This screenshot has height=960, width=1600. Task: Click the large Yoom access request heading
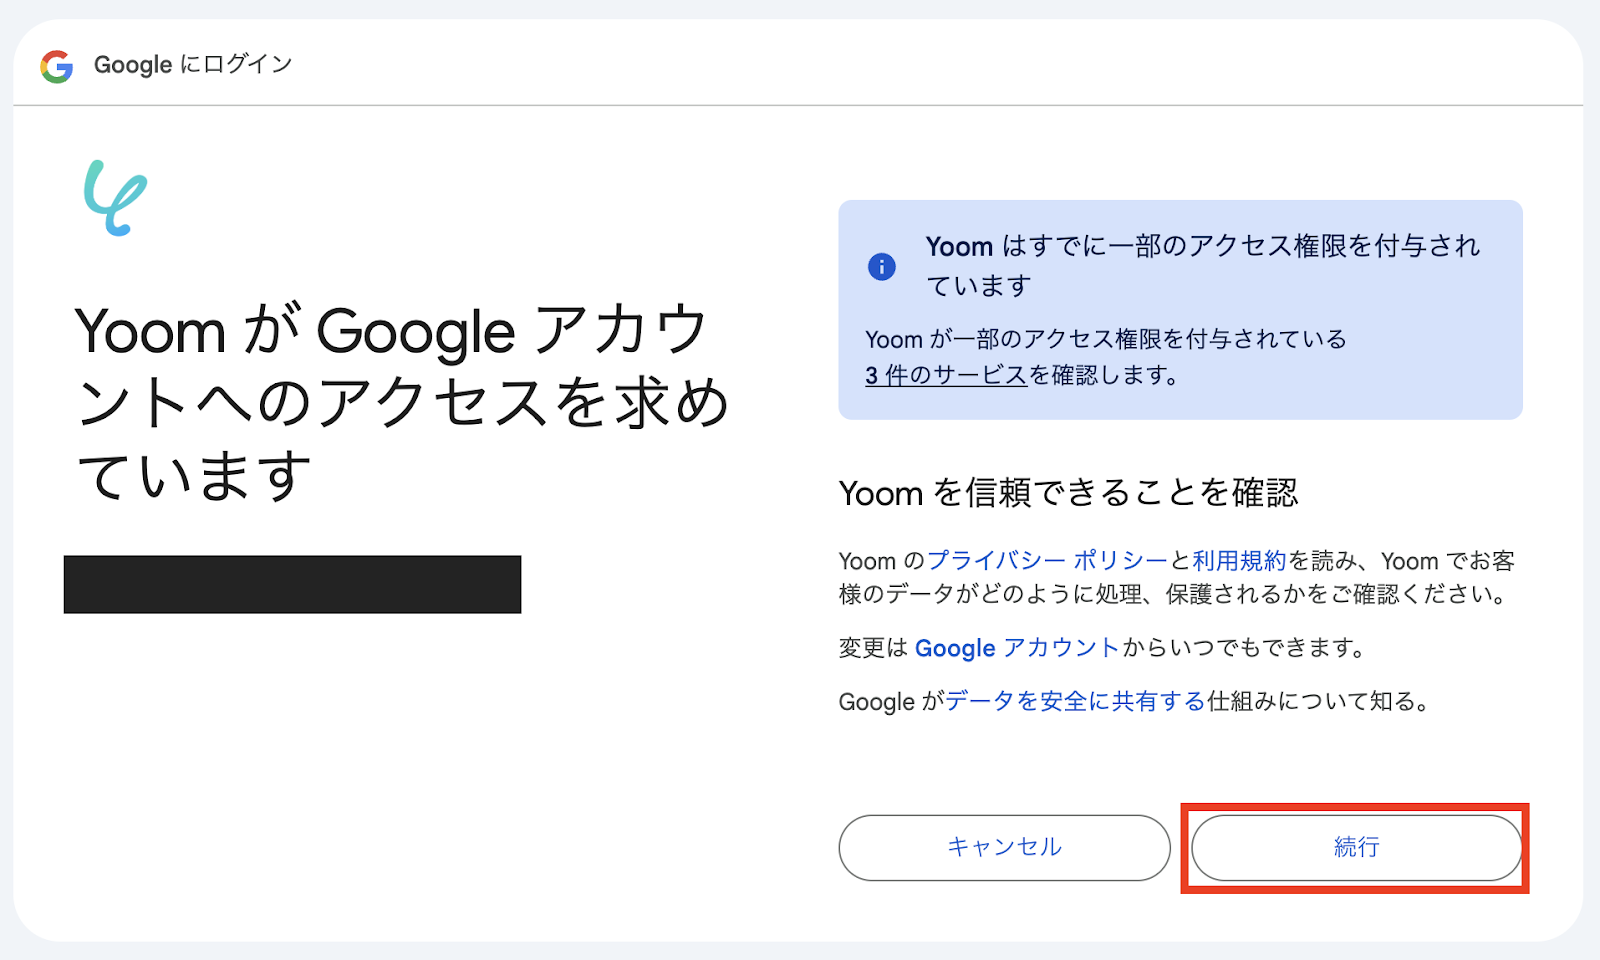pos(400,402)
